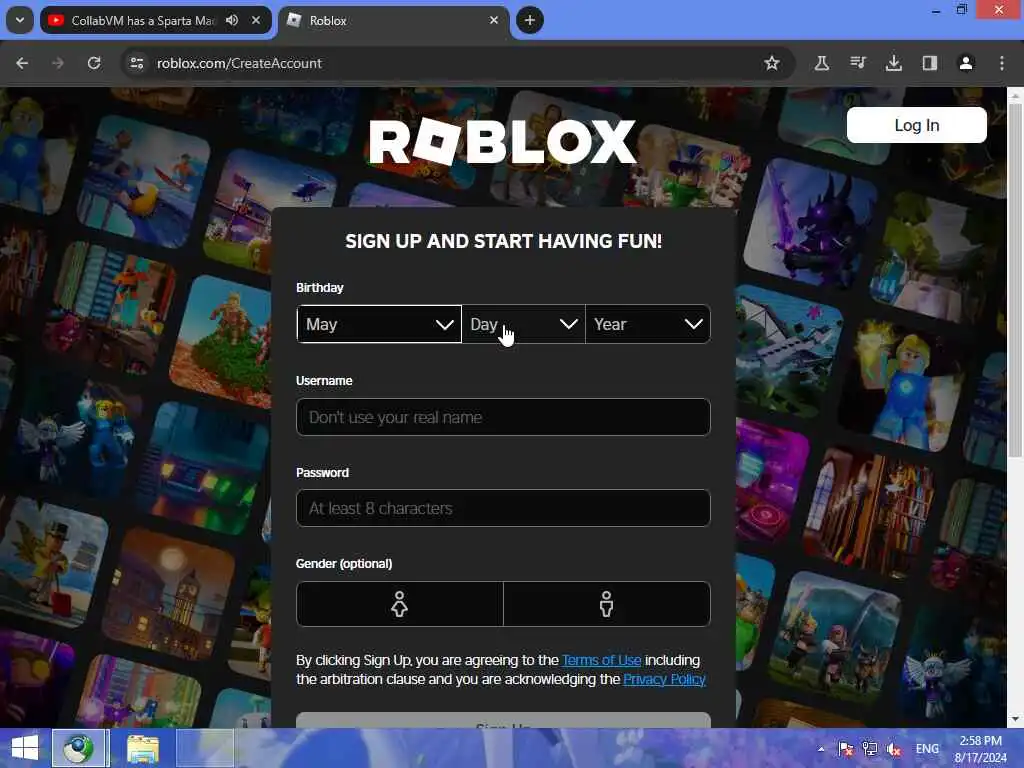The image size is (1024, 768).
Task: Open the birthday month dropdown showing May
Action: (379, 324)
